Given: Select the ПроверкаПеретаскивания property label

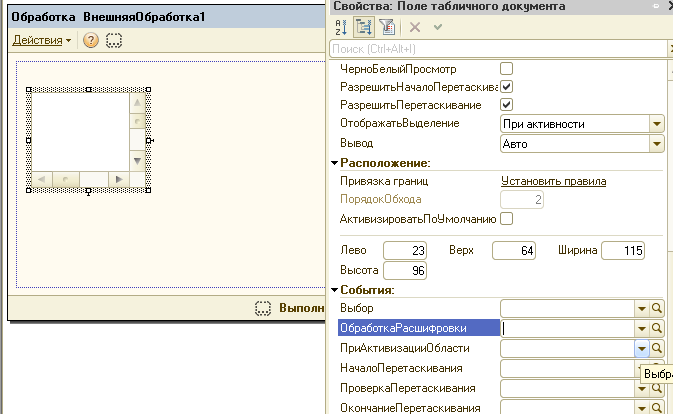Looking at the screenshot, I should [408, 388].
